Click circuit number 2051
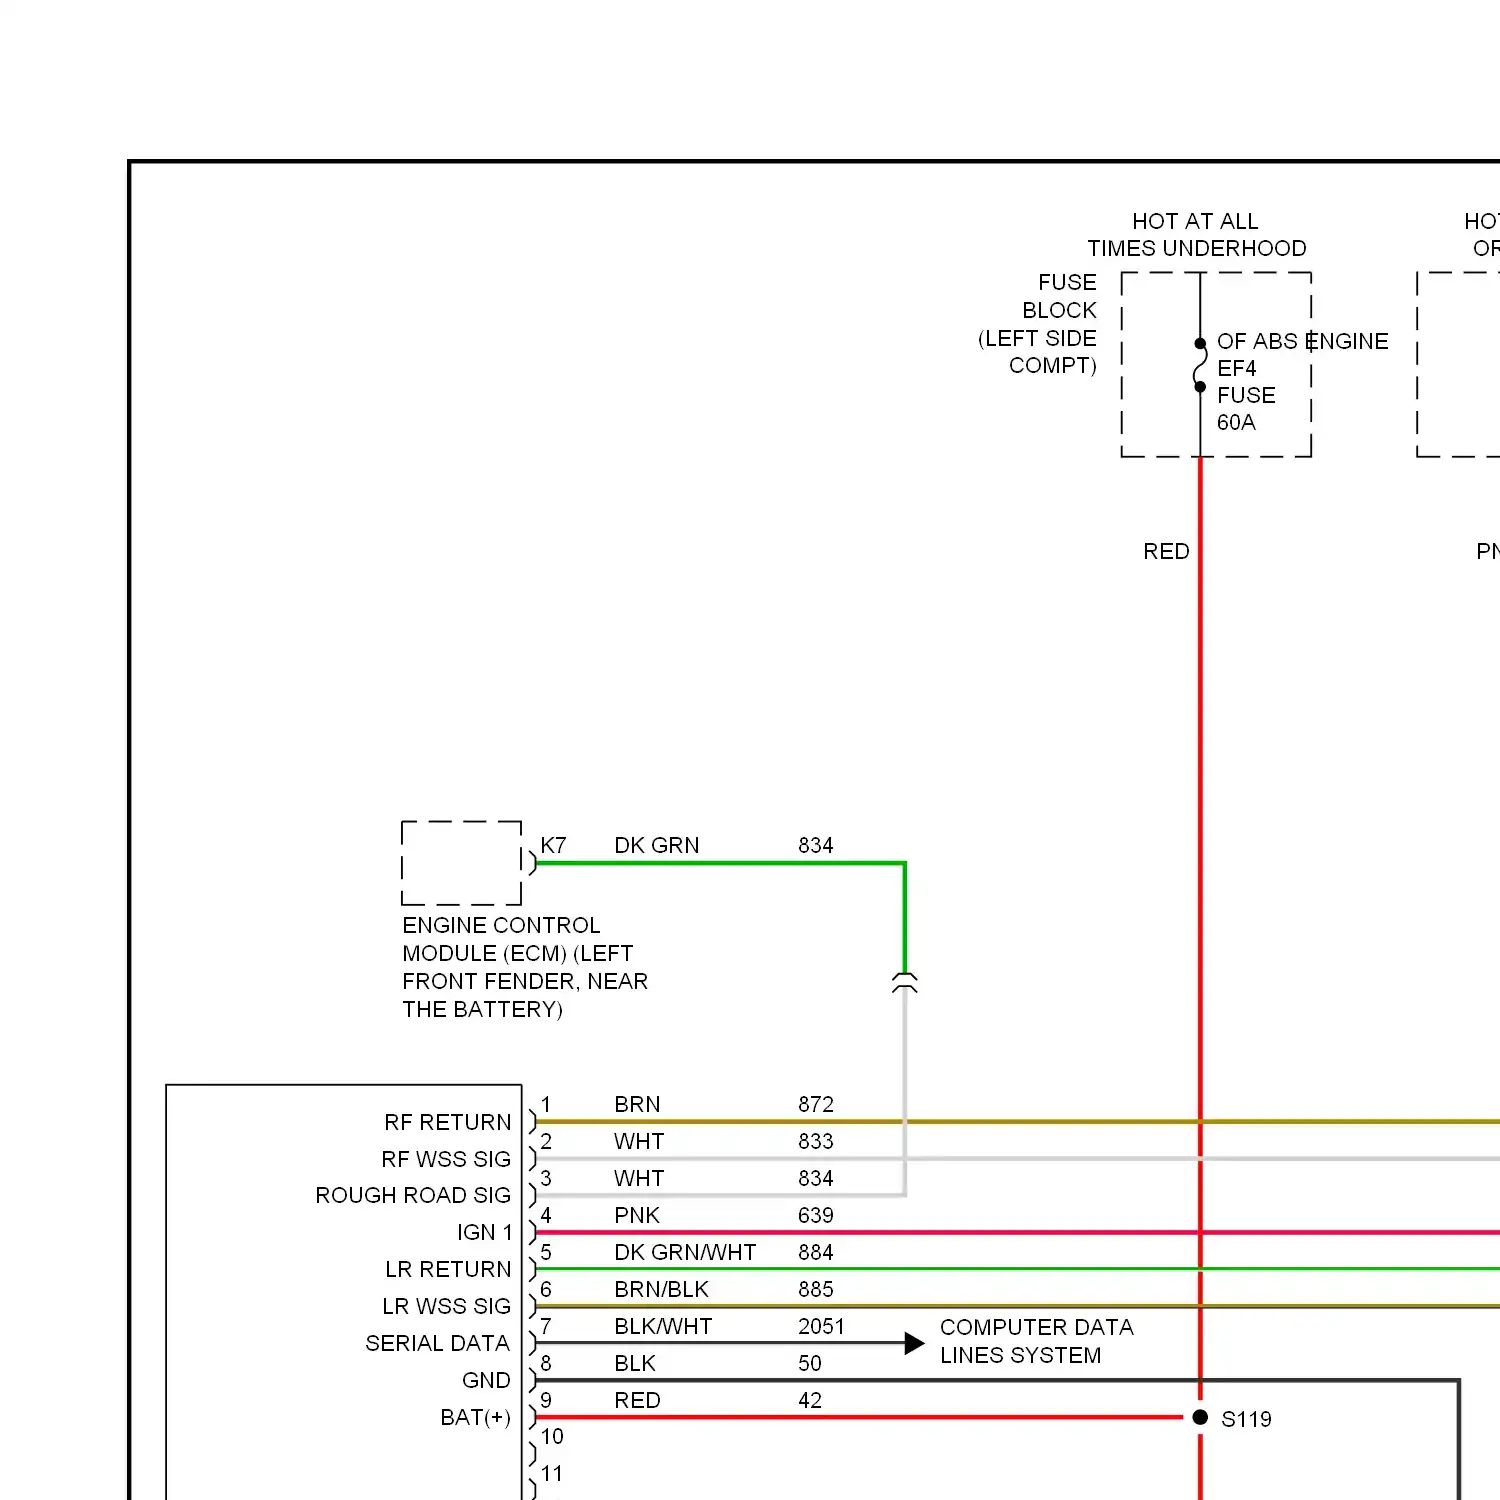The height and width of the screenshot is (1500, 1500). (822, 1326)
